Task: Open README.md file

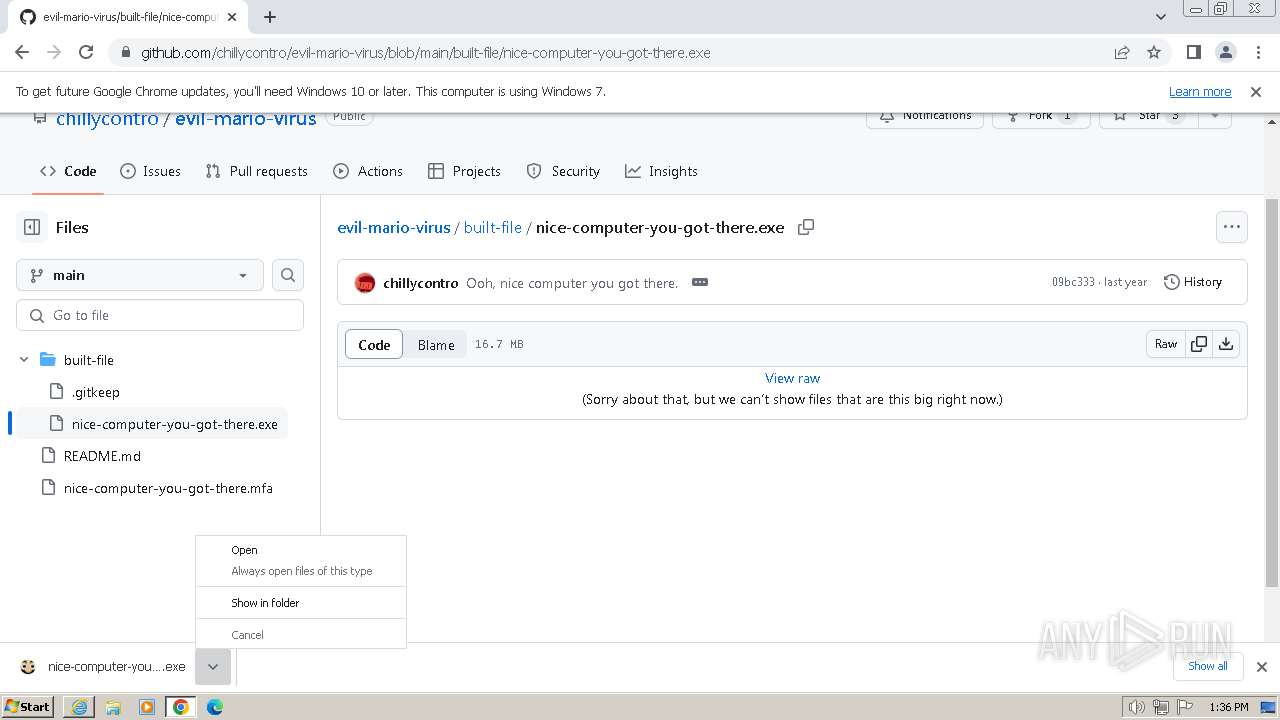Action: click(102, 456)
